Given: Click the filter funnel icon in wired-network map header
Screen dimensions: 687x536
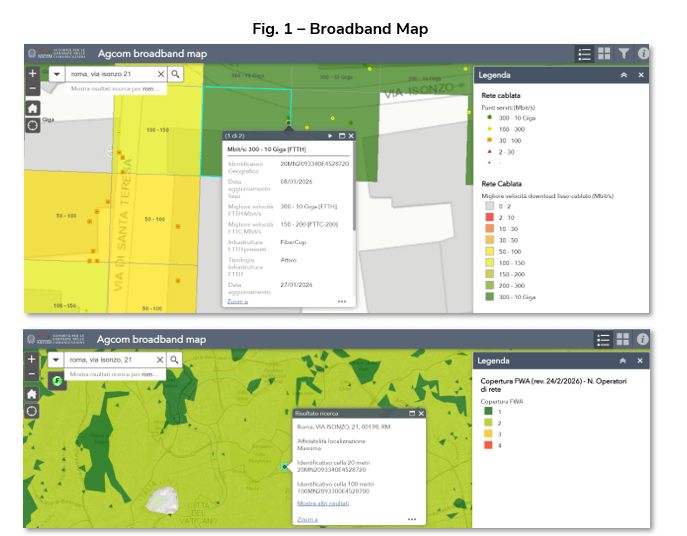Looking at the screenshot, I should point(623,54).
